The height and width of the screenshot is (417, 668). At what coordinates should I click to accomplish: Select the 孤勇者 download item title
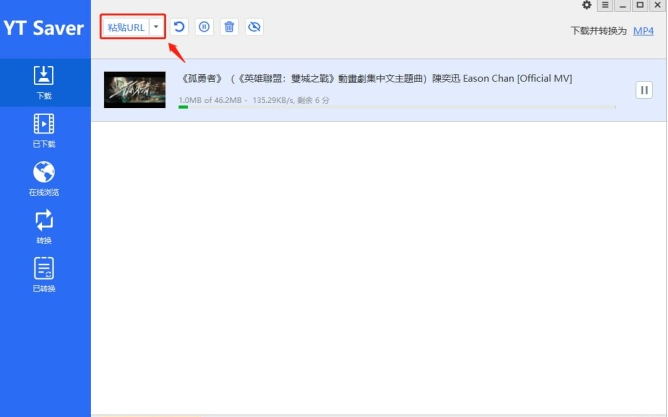point(376,78)
